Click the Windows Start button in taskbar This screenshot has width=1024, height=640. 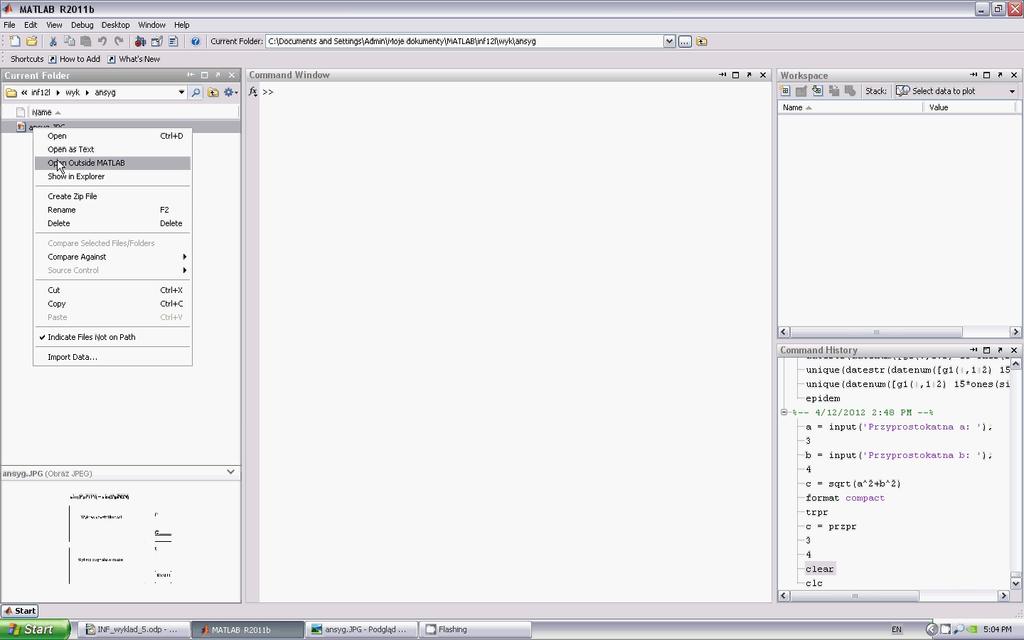click(x=35, y=630)
